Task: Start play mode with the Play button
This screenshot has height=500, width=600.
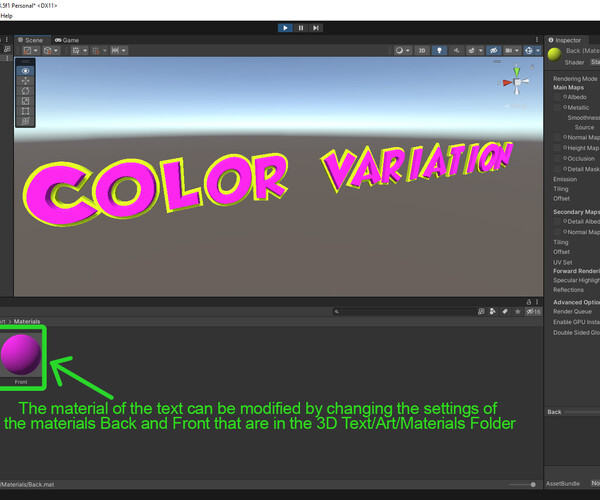Action: click(285, 28)
